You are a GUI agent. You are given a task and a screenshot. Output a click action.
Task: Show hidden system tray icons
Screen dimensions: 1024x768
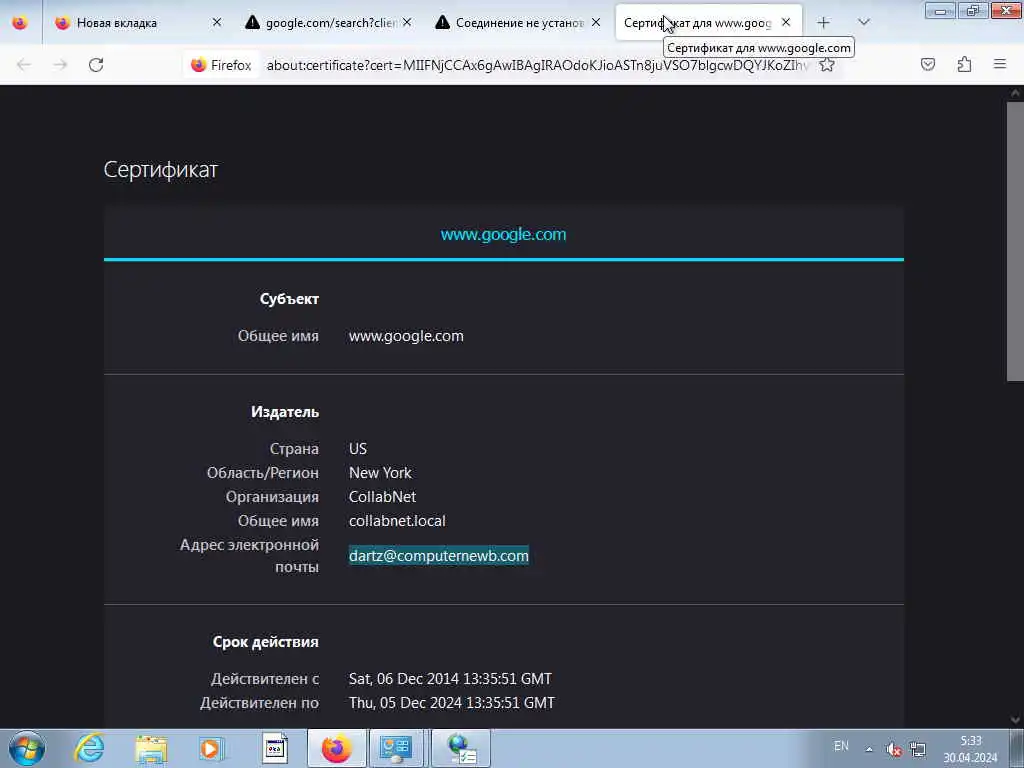[x=869, y=749]
